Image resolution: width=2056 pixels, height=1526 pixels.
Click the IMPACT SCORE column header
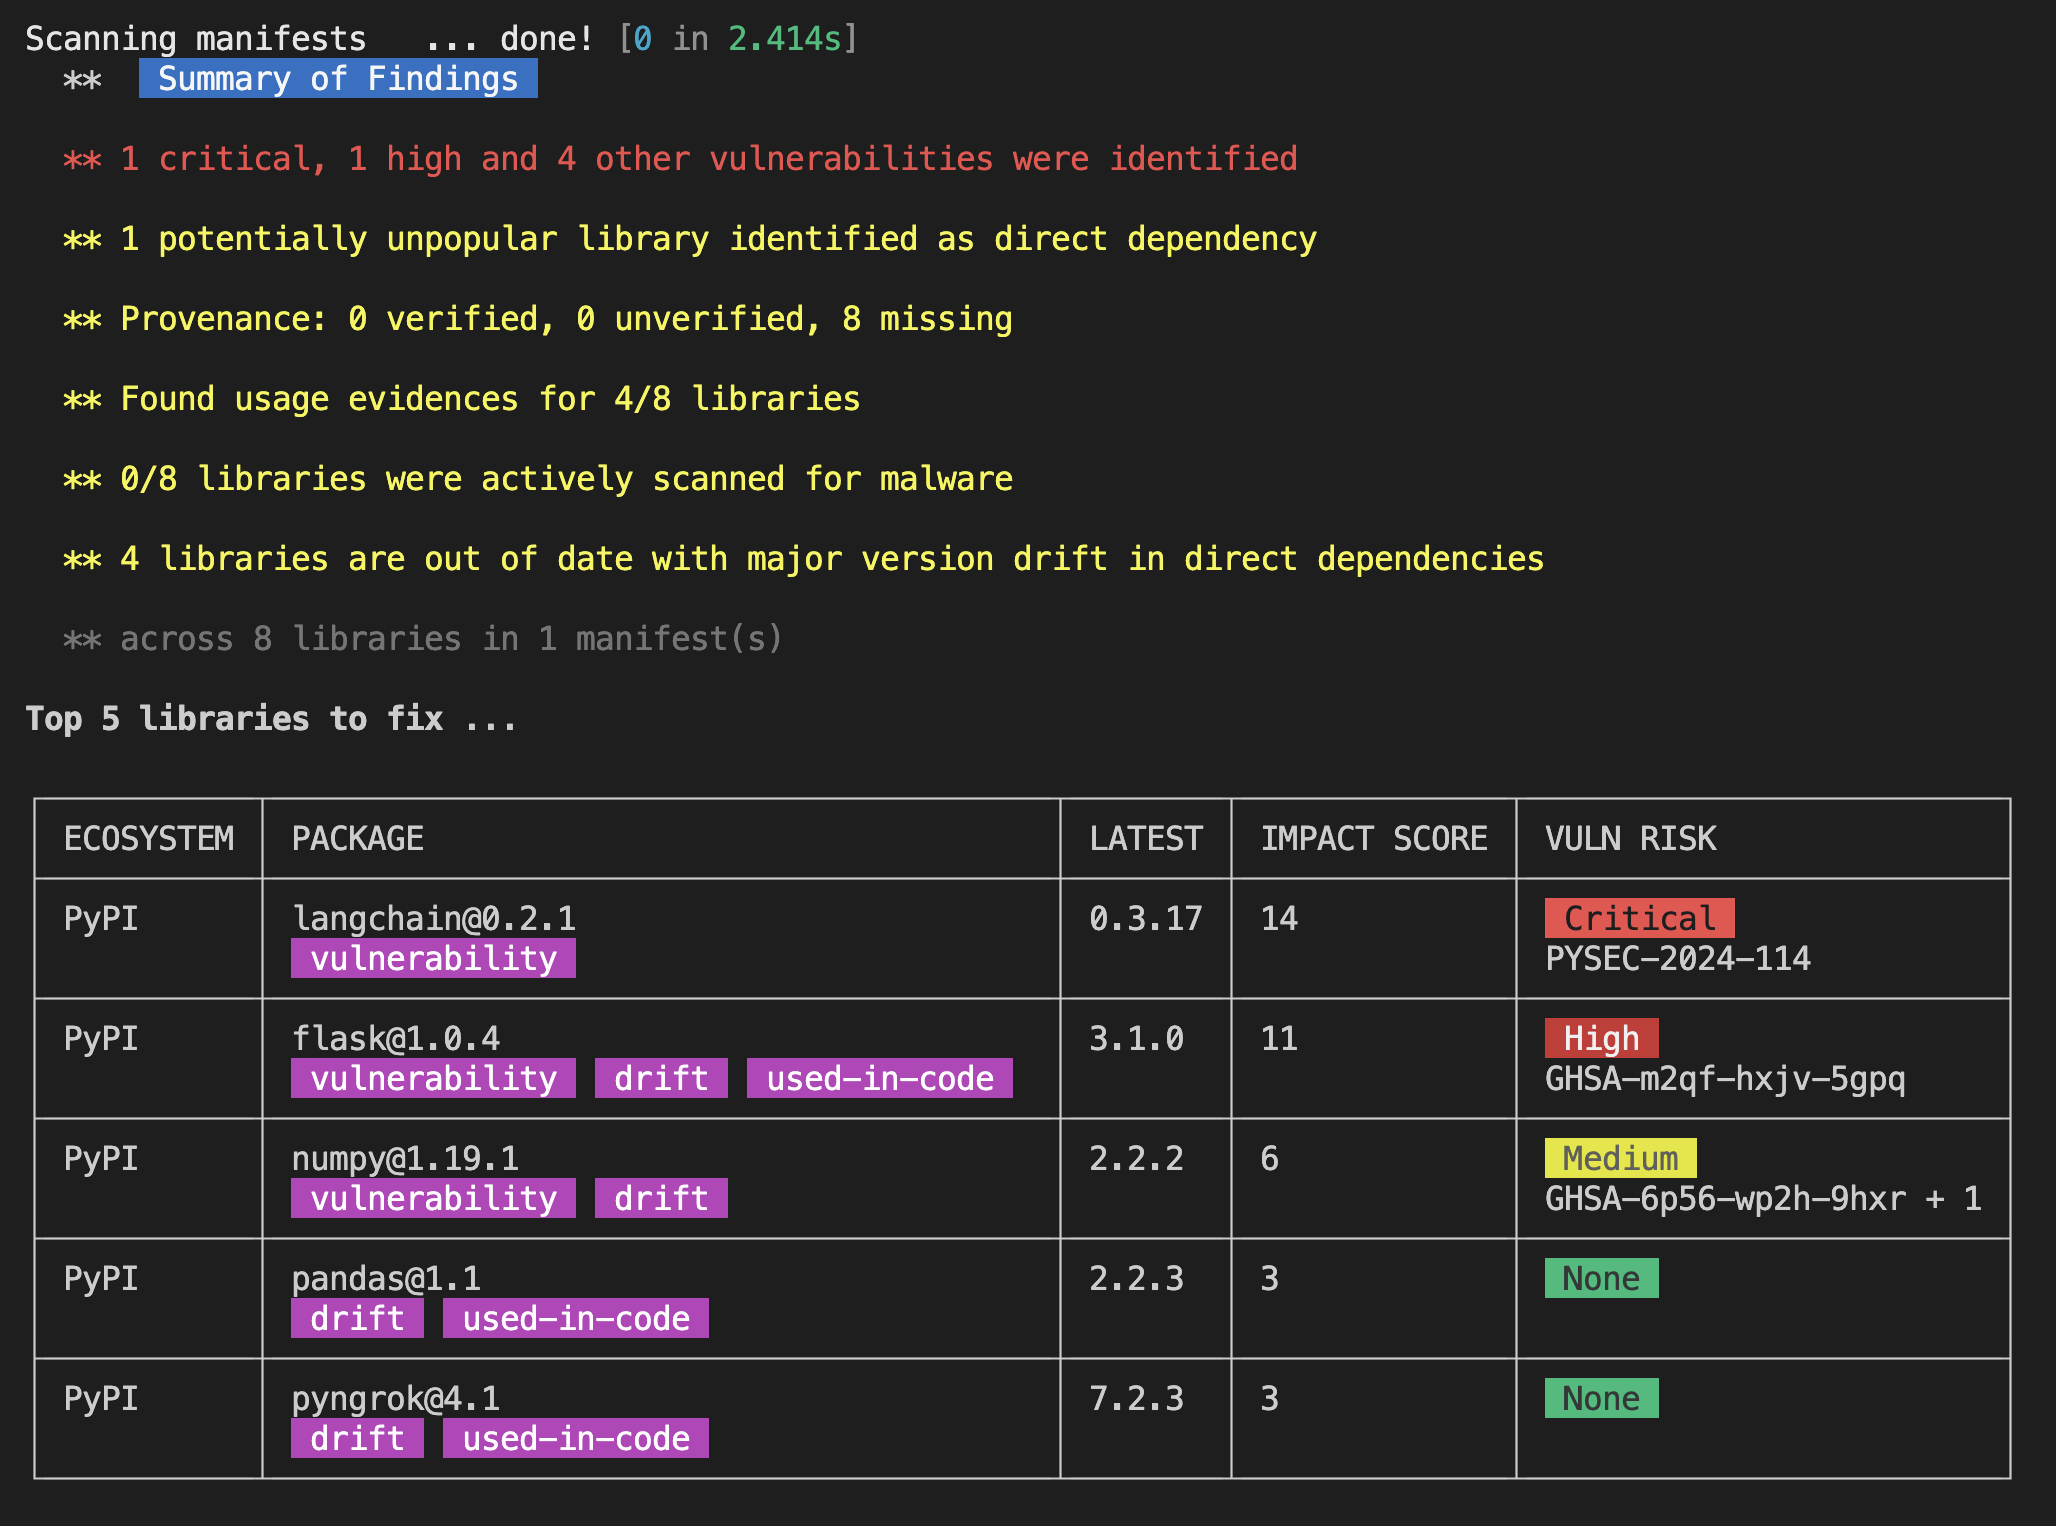pyautogui.click(x=1373, y=838)
